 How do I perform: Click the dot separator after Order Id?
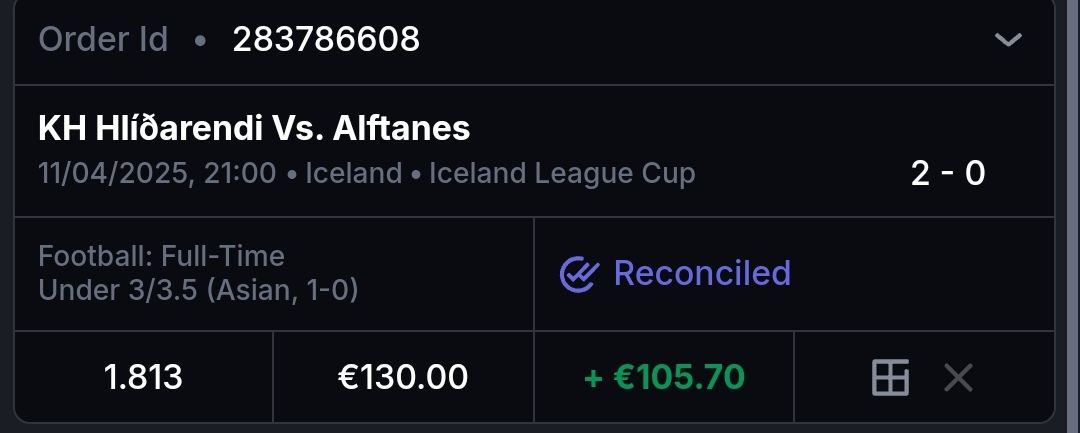pyautogui.click(x=200, y=41)
